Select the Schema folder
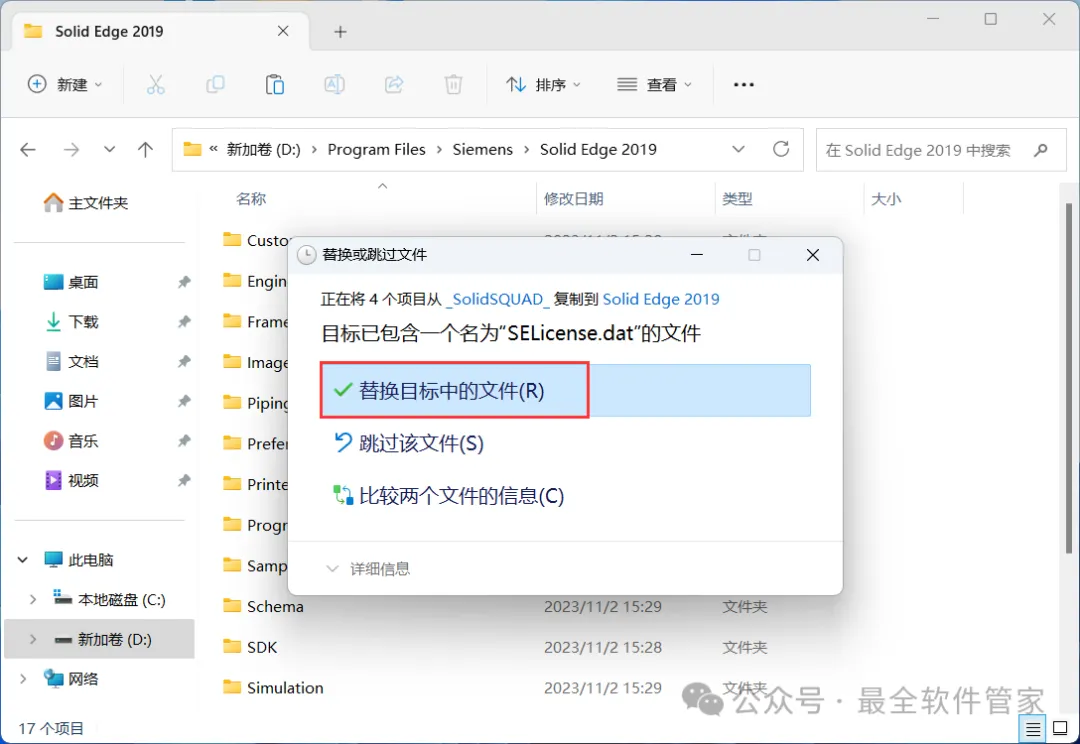 coord(275,606)
